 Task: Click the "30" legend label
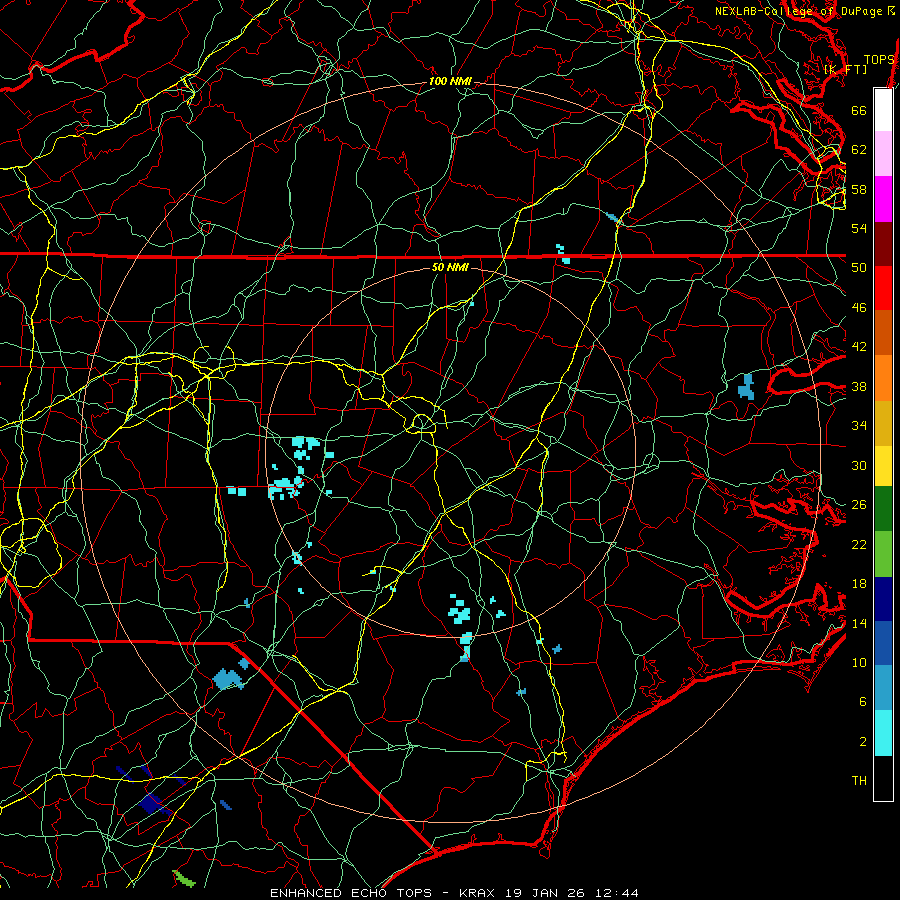(x=859, y=465)
